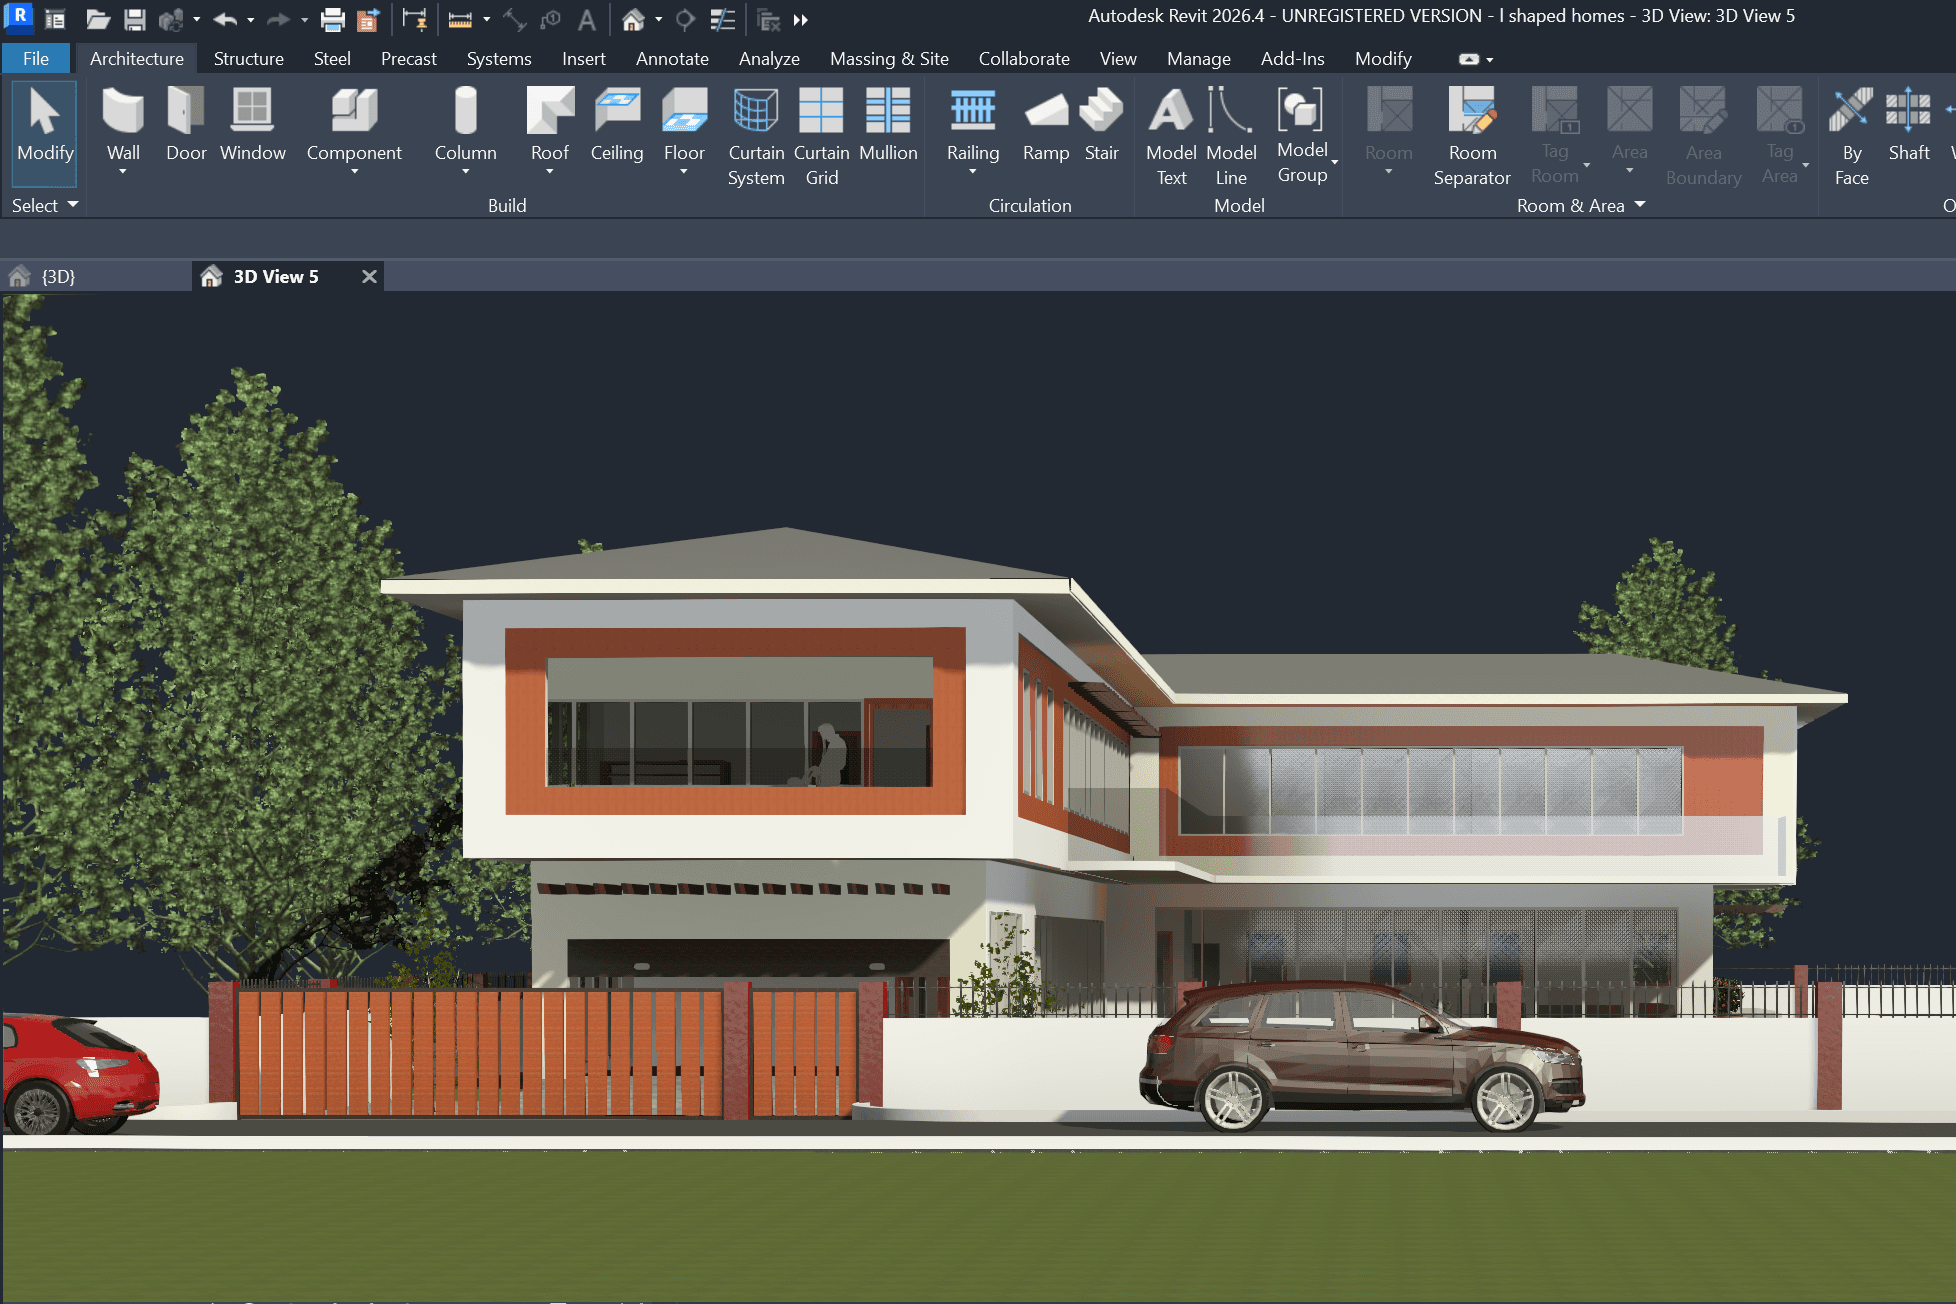1956x1304 pixels.
Task: Close the 3D View 5 tab
Action: click(x=369, y=277)
